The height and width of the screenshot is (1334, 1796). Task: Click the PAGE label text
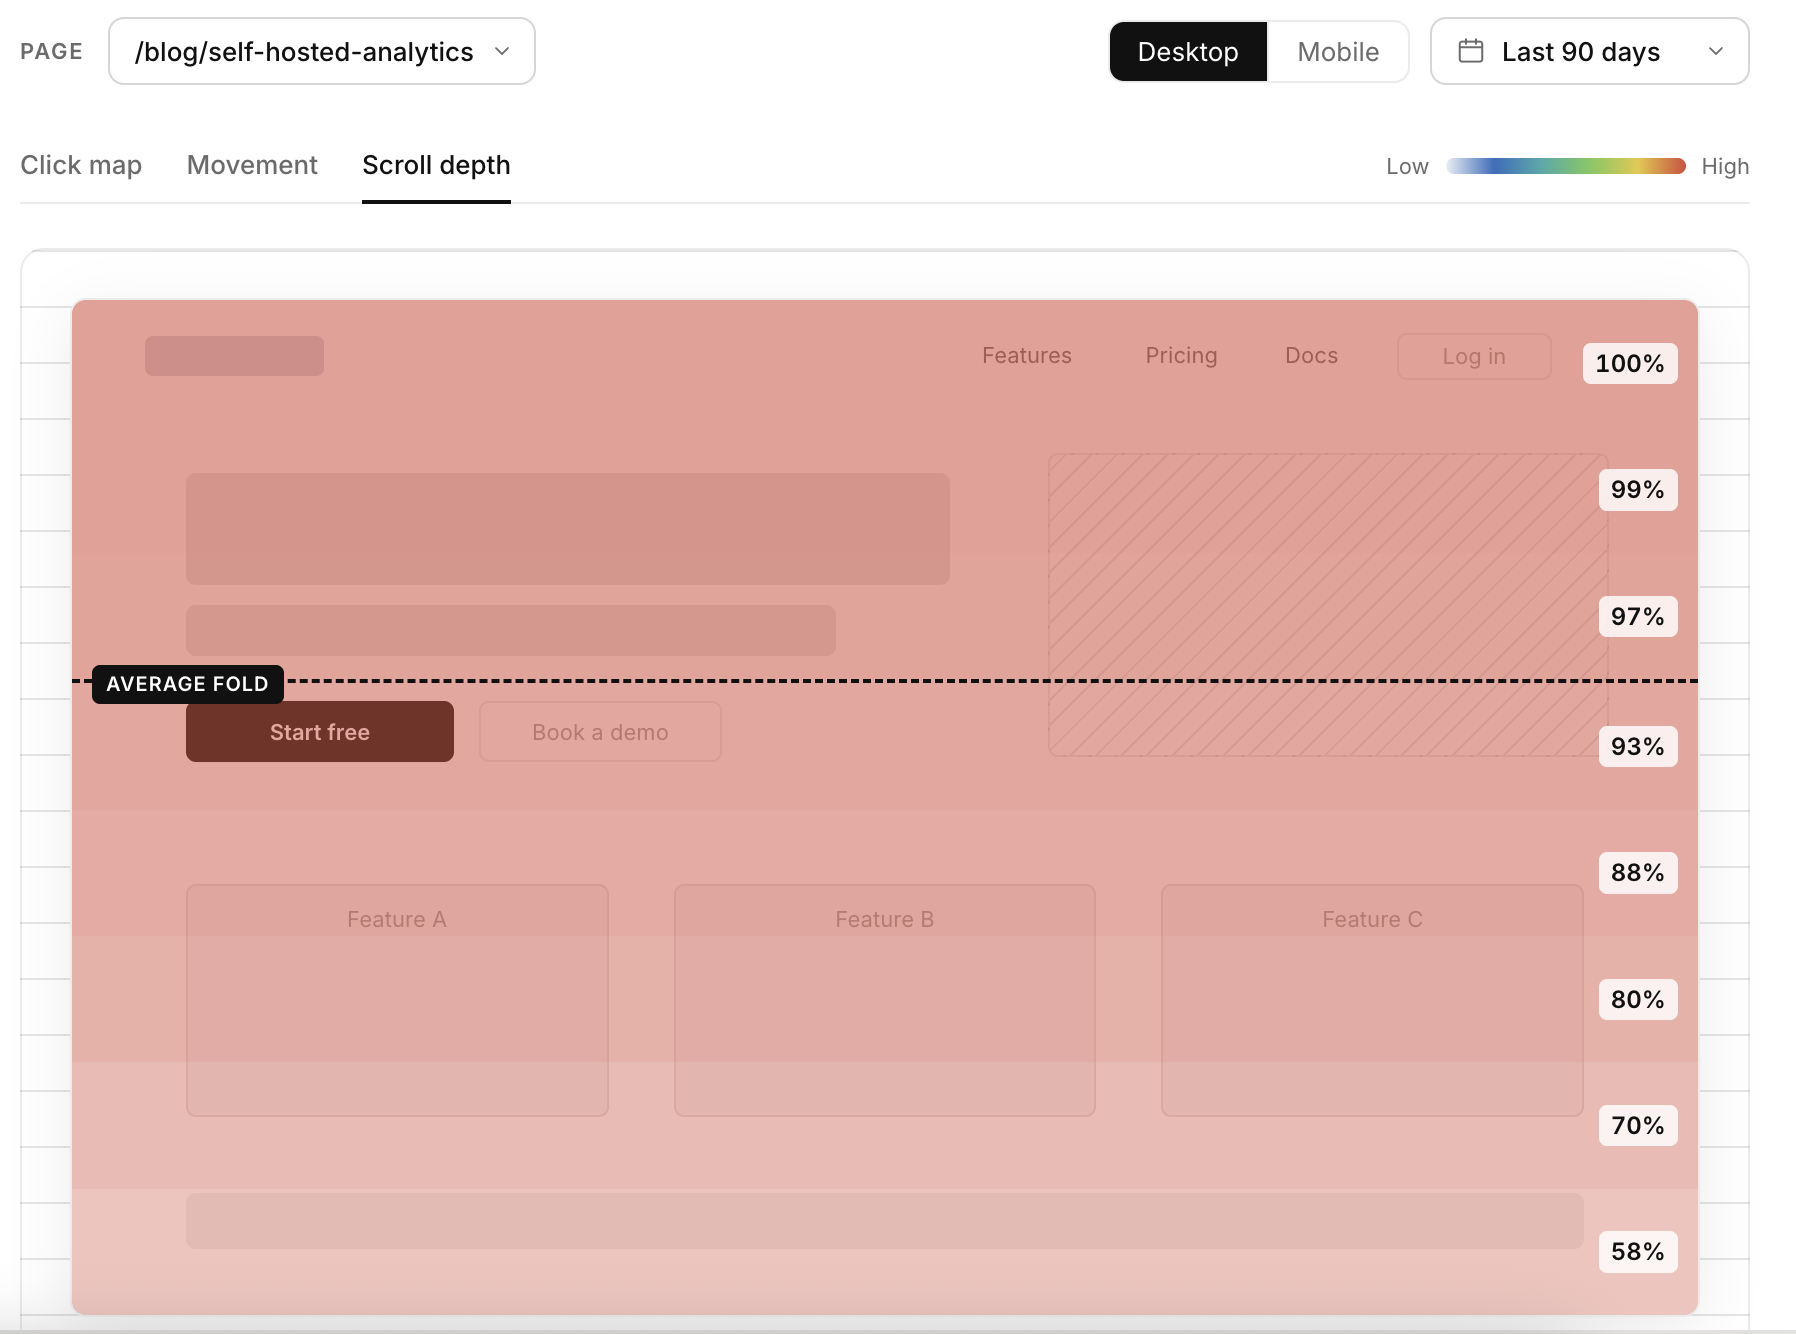point(52,51)
